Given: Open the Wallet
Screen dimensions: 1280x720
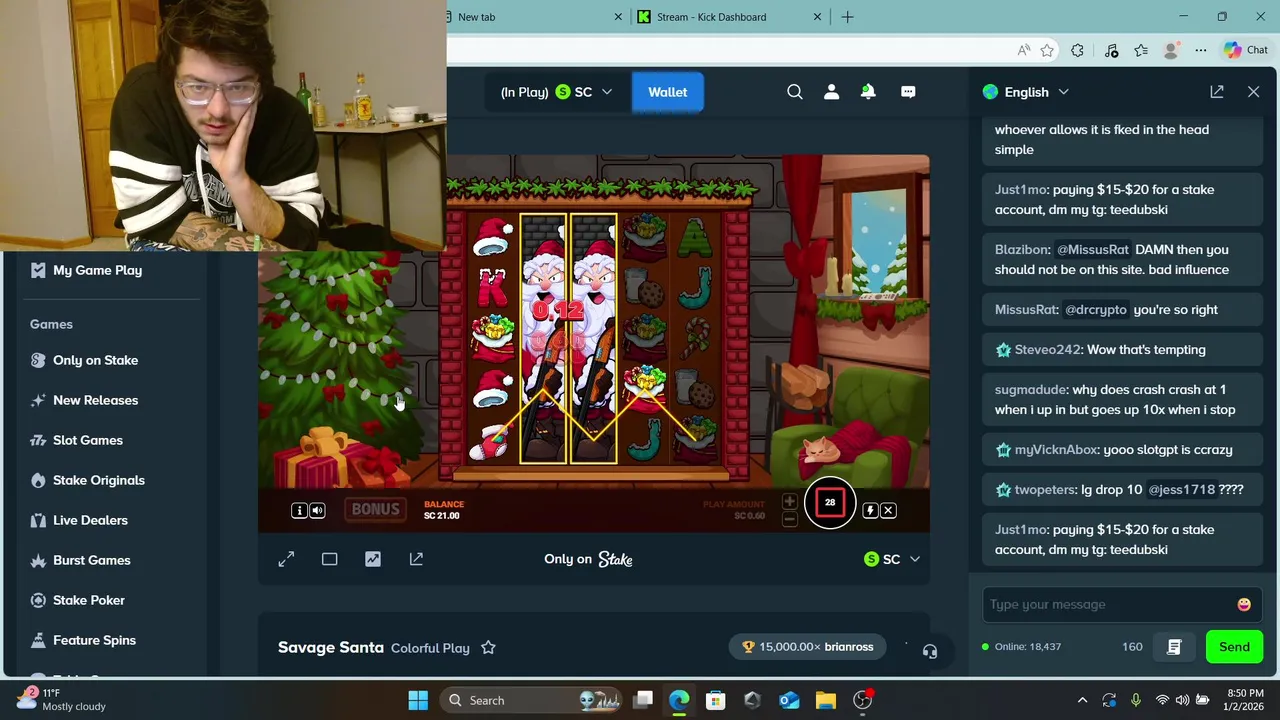Looking at the screenshot, I should pos(667,92).
